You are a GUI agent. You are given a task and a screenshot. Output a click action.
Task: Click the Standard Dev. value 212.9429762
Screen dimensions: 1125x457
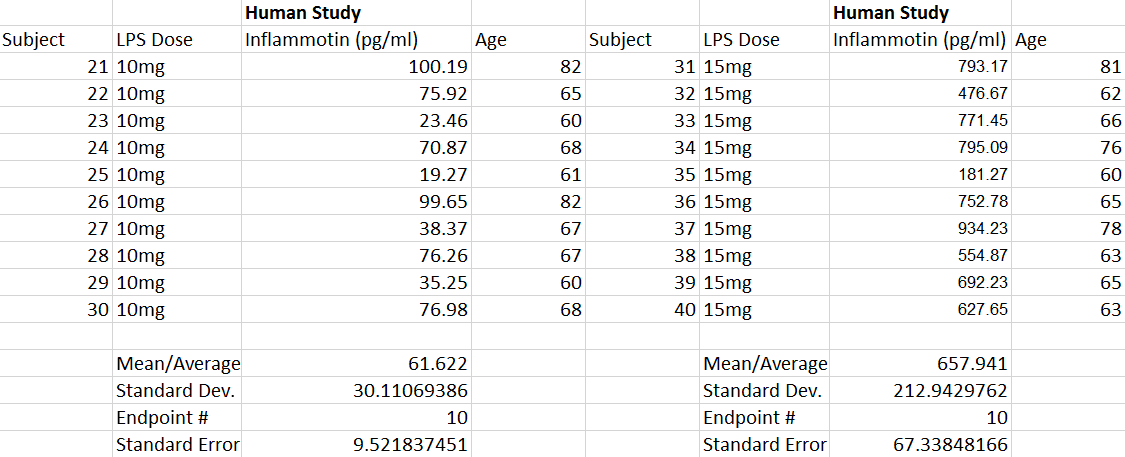(x=949, y=391)
